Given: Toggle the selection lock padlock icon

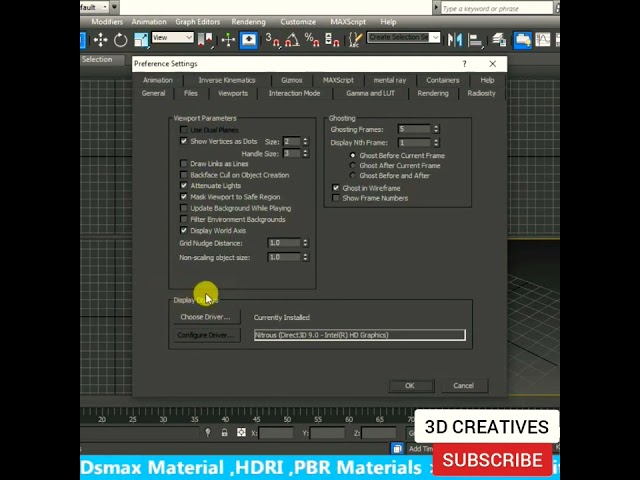Looking at the screenshot, I should (x=224, y=433).
